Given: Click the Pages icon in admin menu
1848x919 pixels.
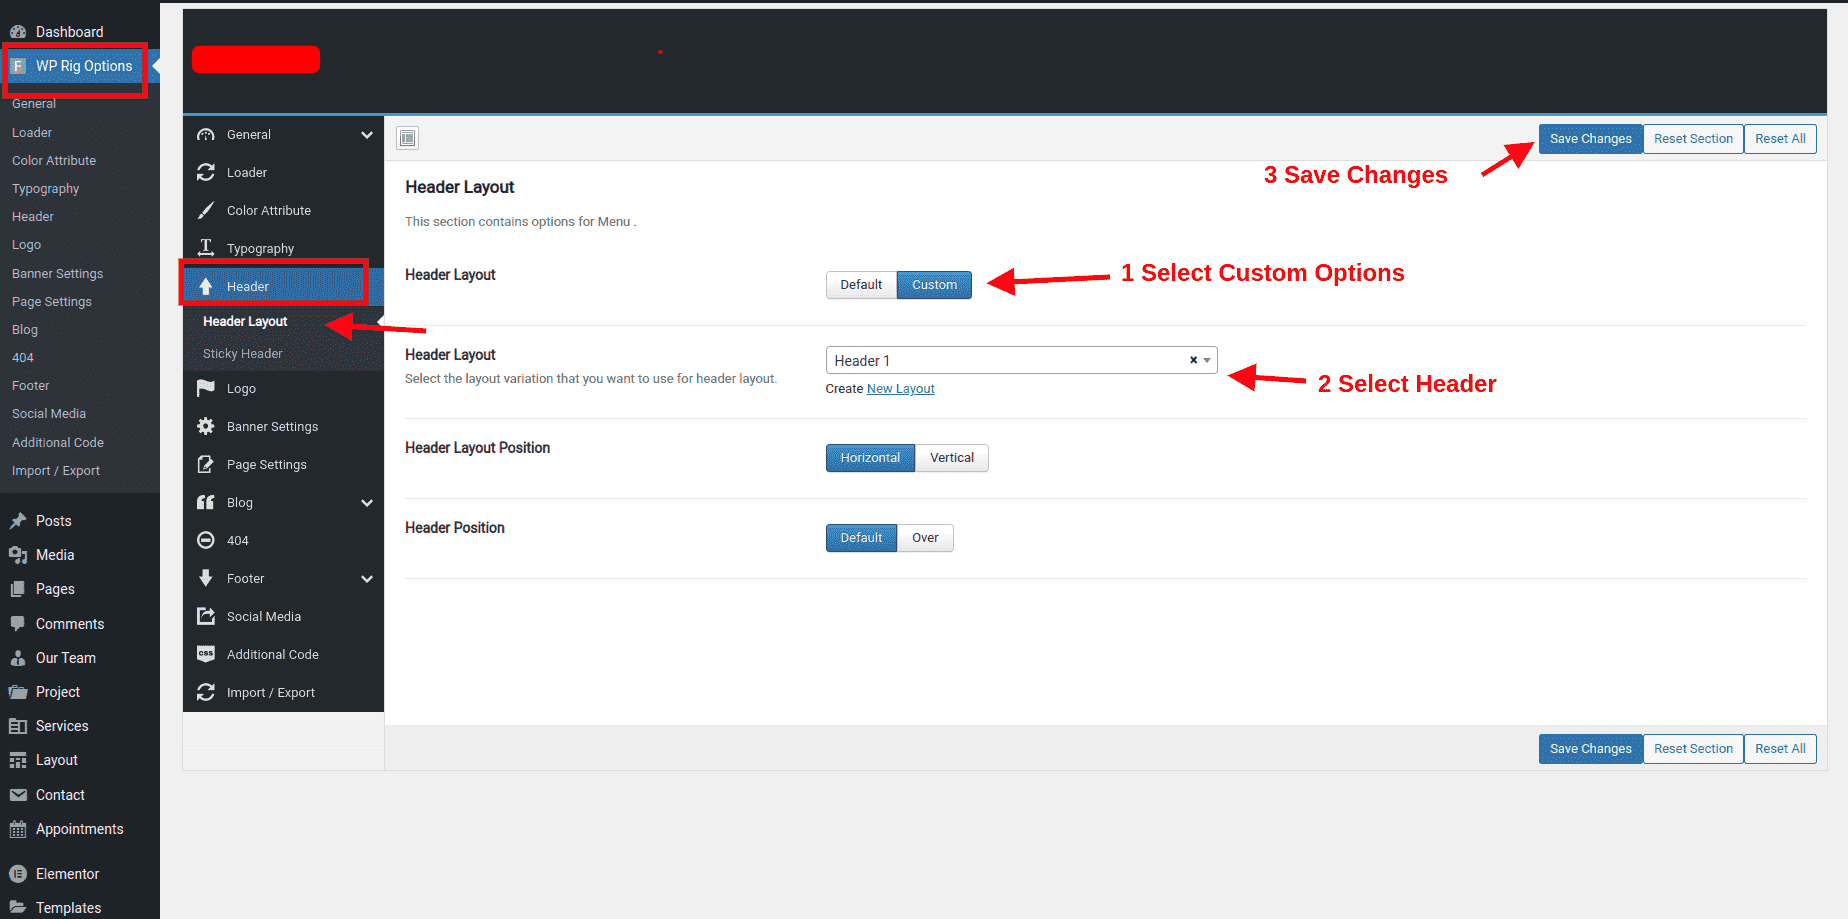Looking at the screenshot, I should [18, 589].
